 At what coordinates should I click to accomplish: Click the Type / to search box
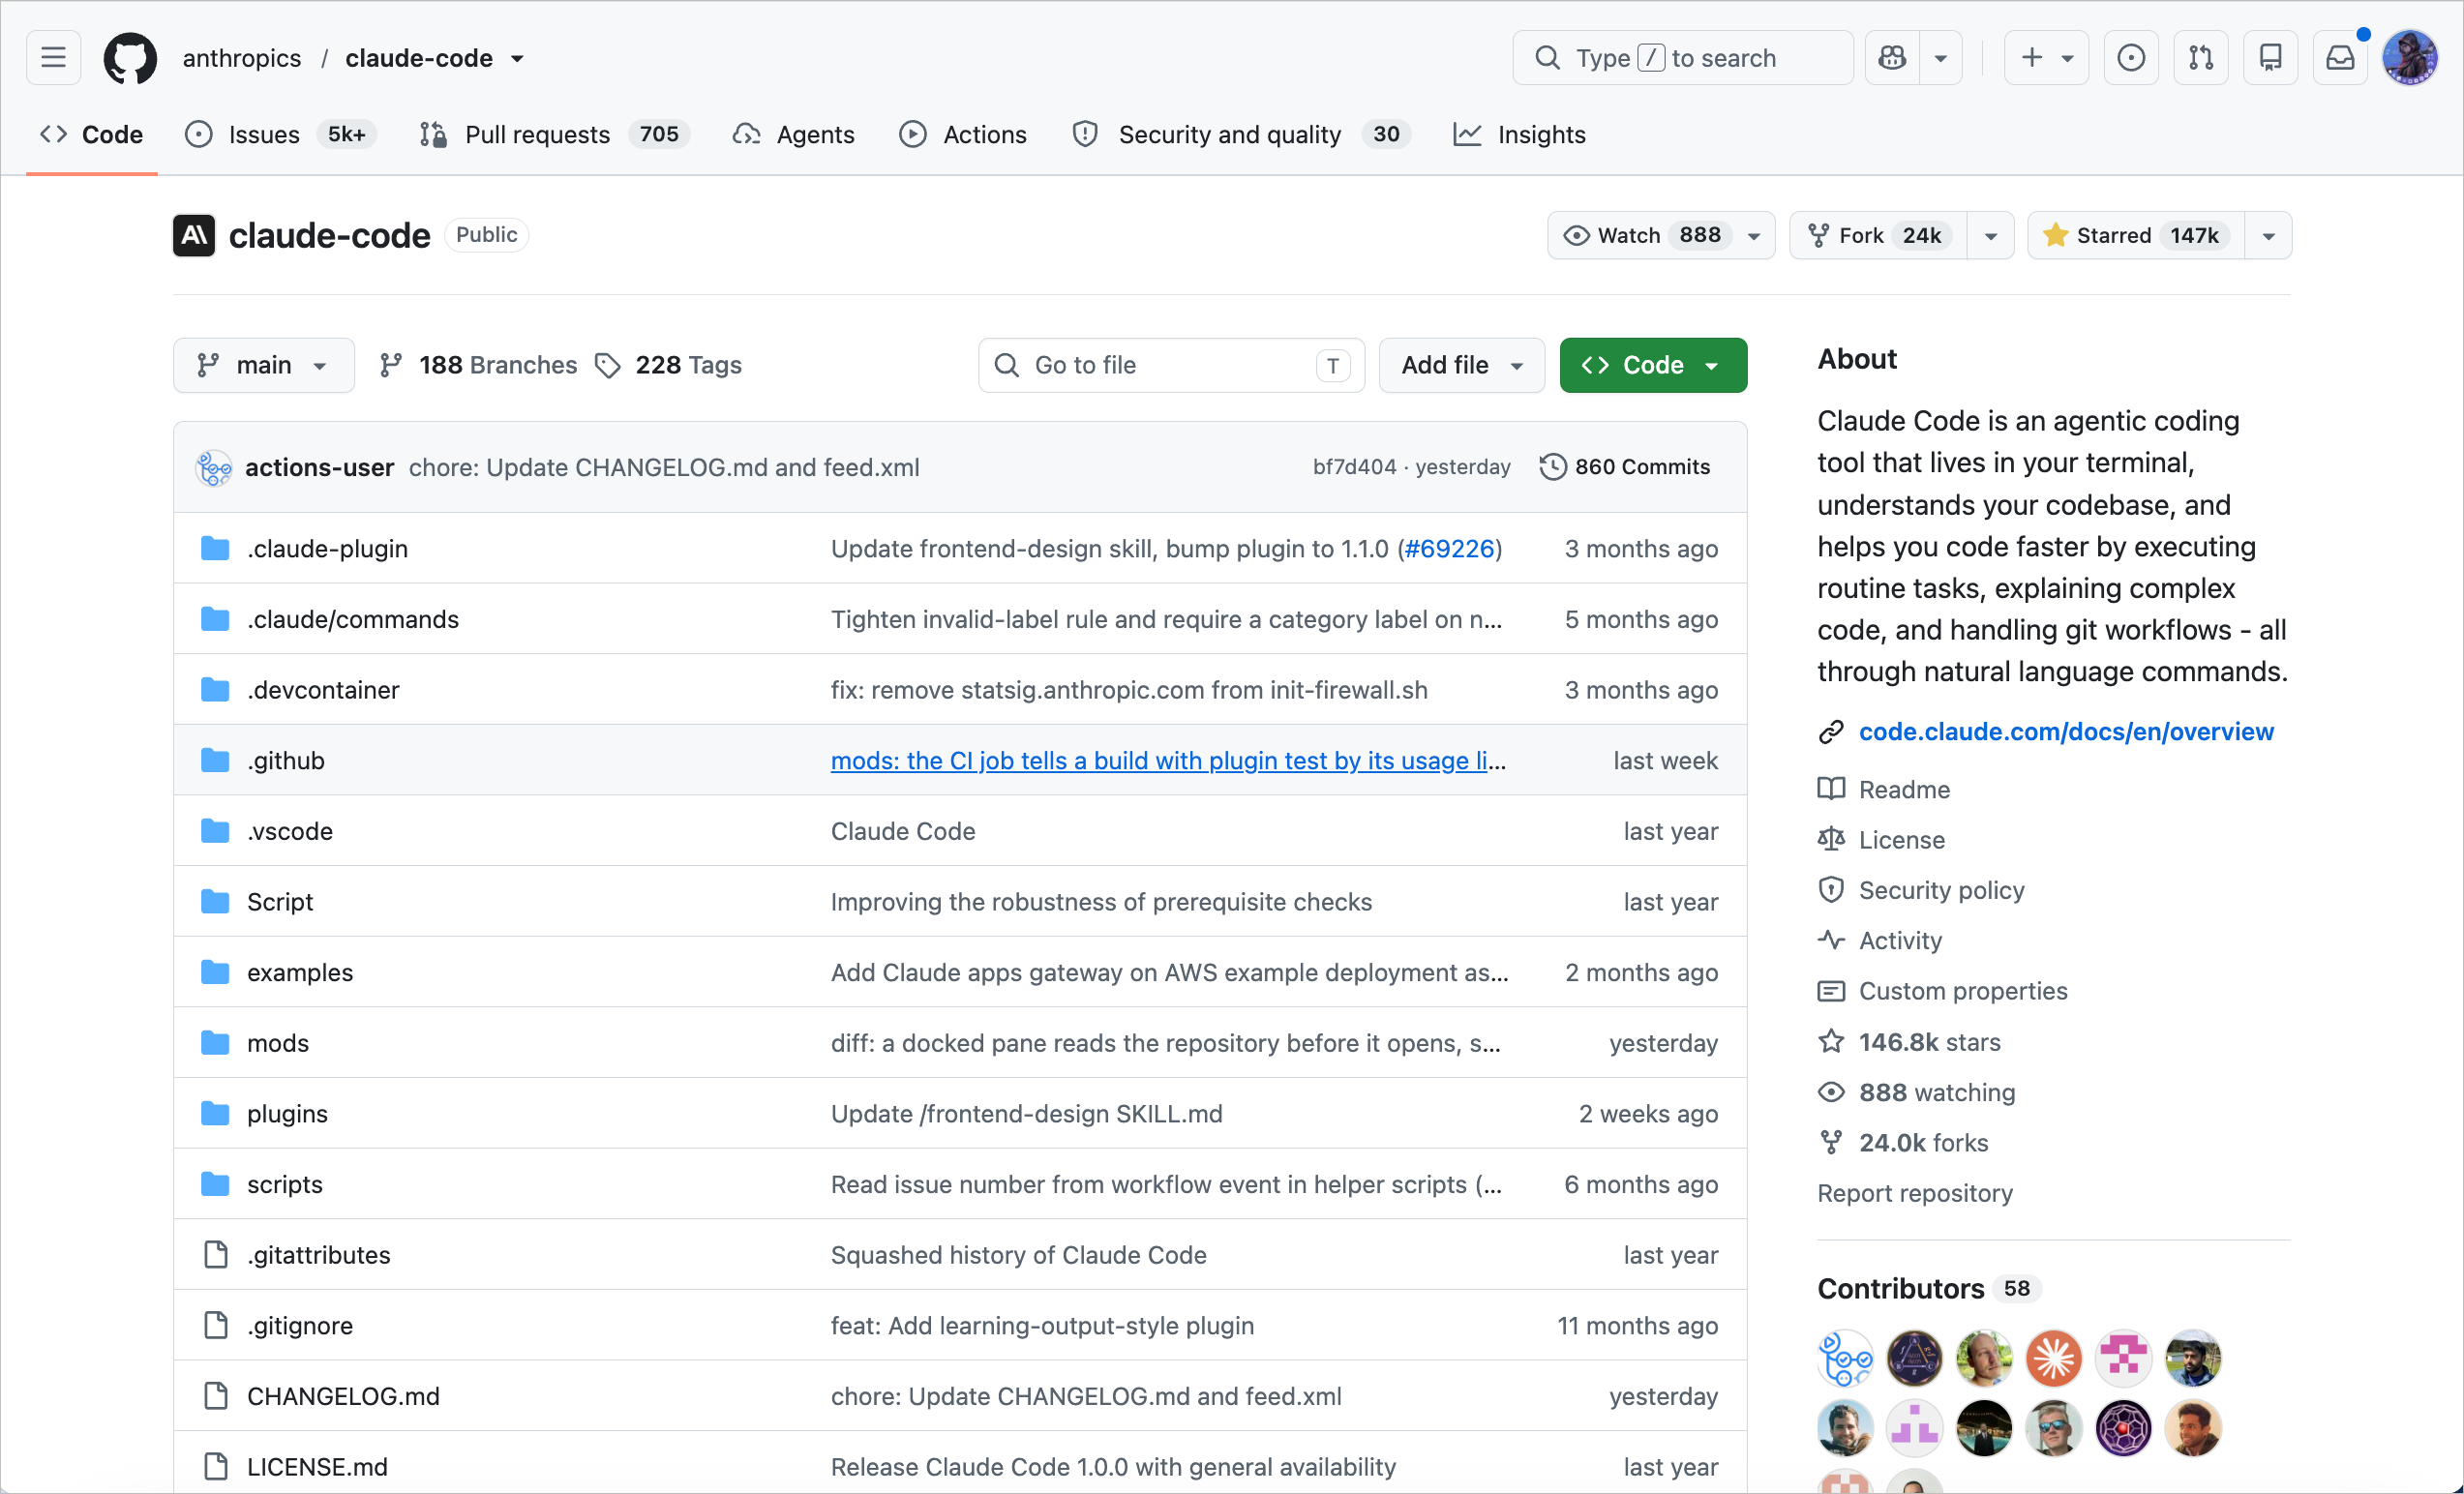1683,58
